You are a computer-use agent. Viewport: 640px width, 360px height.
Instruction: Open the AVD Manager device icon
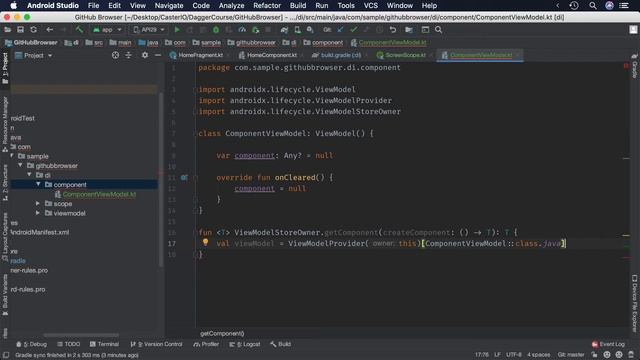[298, 30]
